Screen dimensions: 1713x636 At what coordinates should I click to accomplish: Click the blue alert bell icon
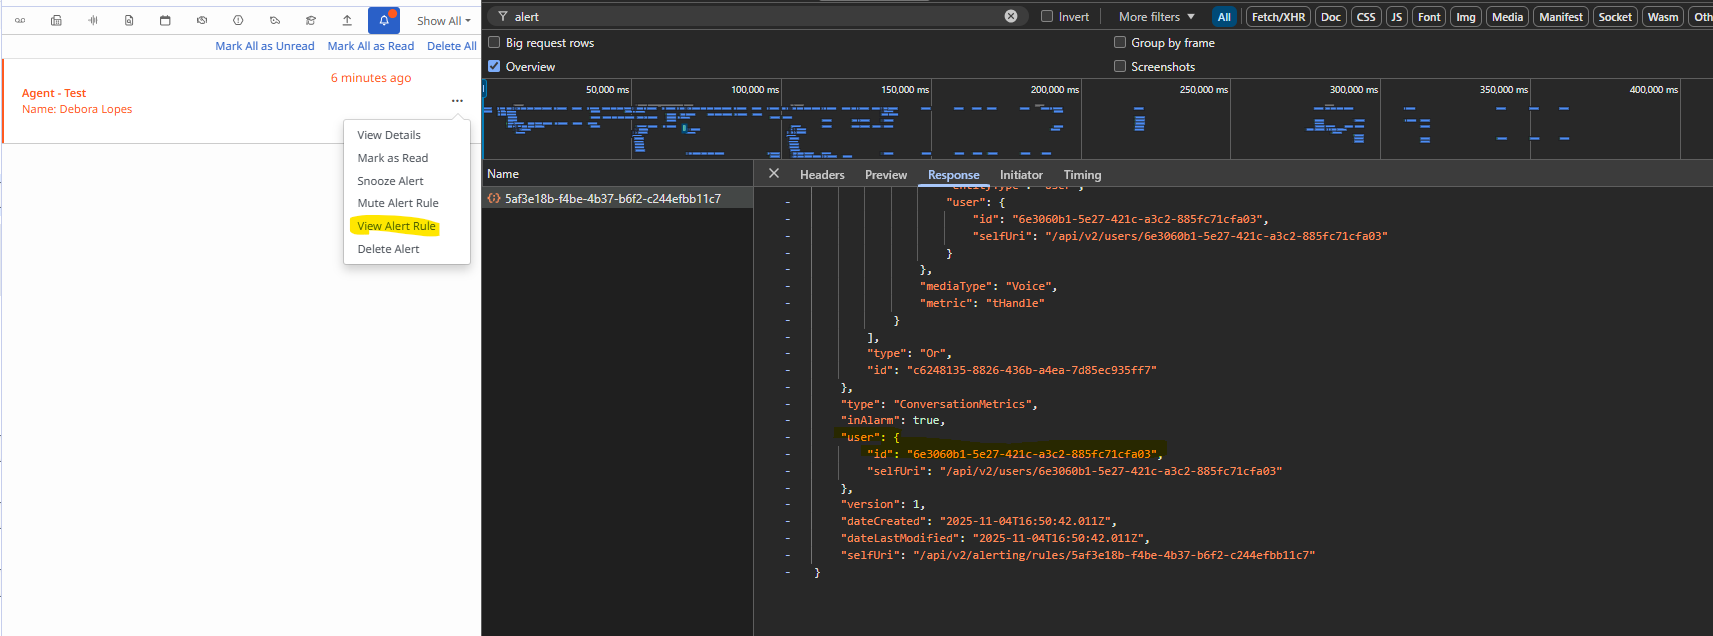click(384, 20)
